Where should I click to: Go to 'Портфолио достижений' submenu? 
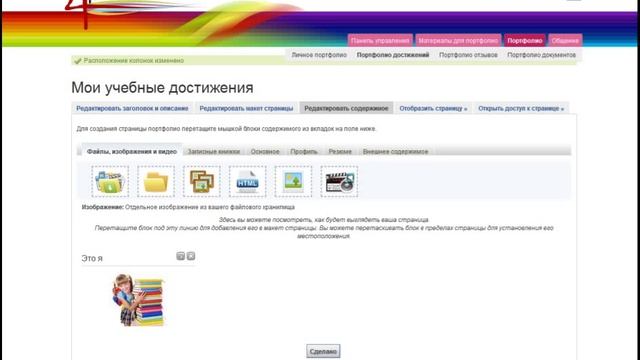pos(393,55)
